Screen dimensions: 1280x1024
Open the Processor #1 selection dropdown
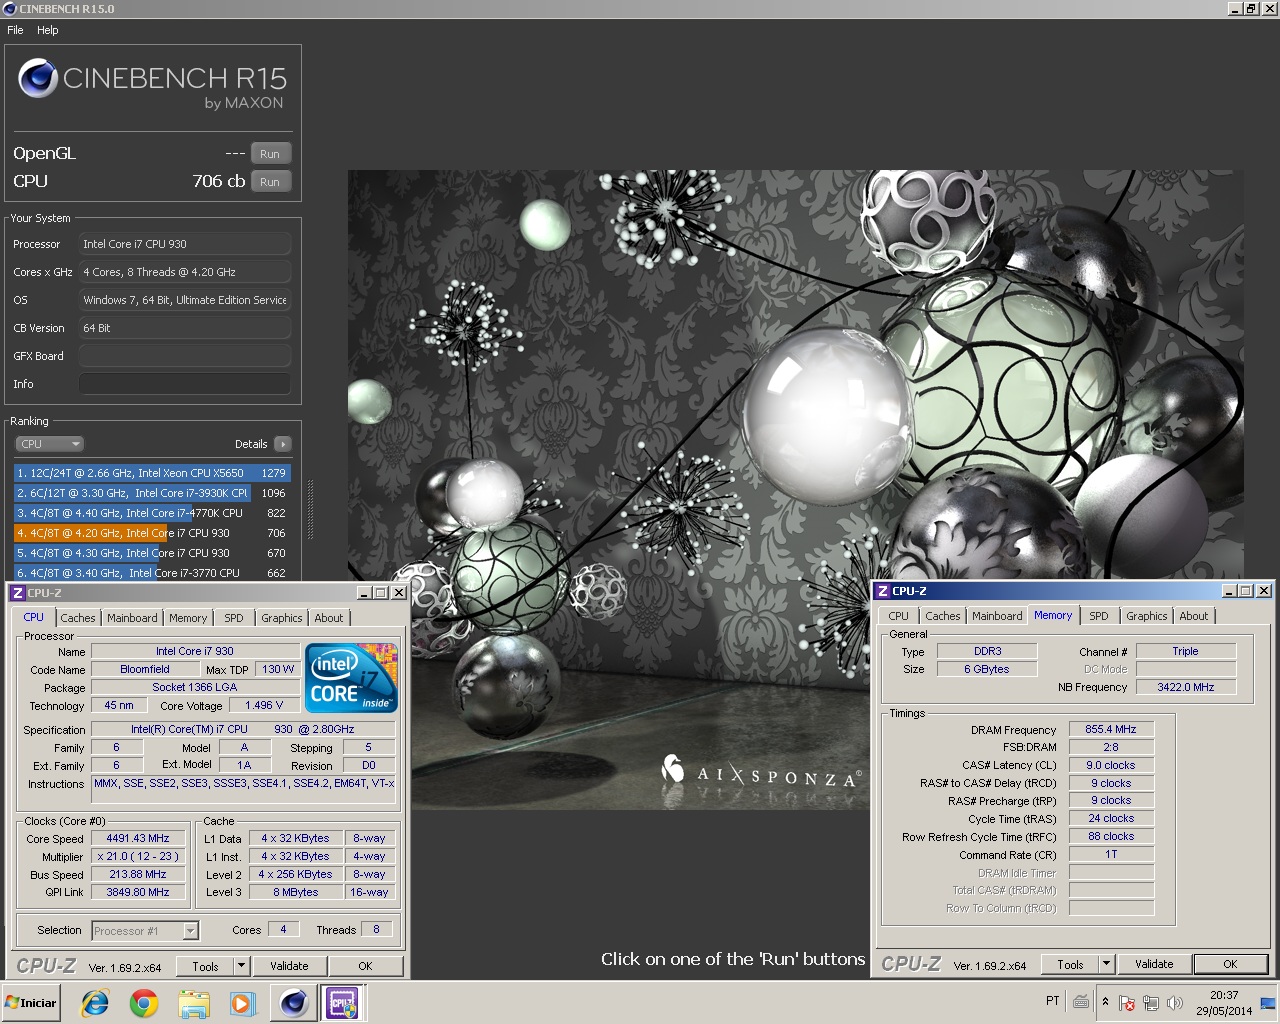click(x=145, y=931)
